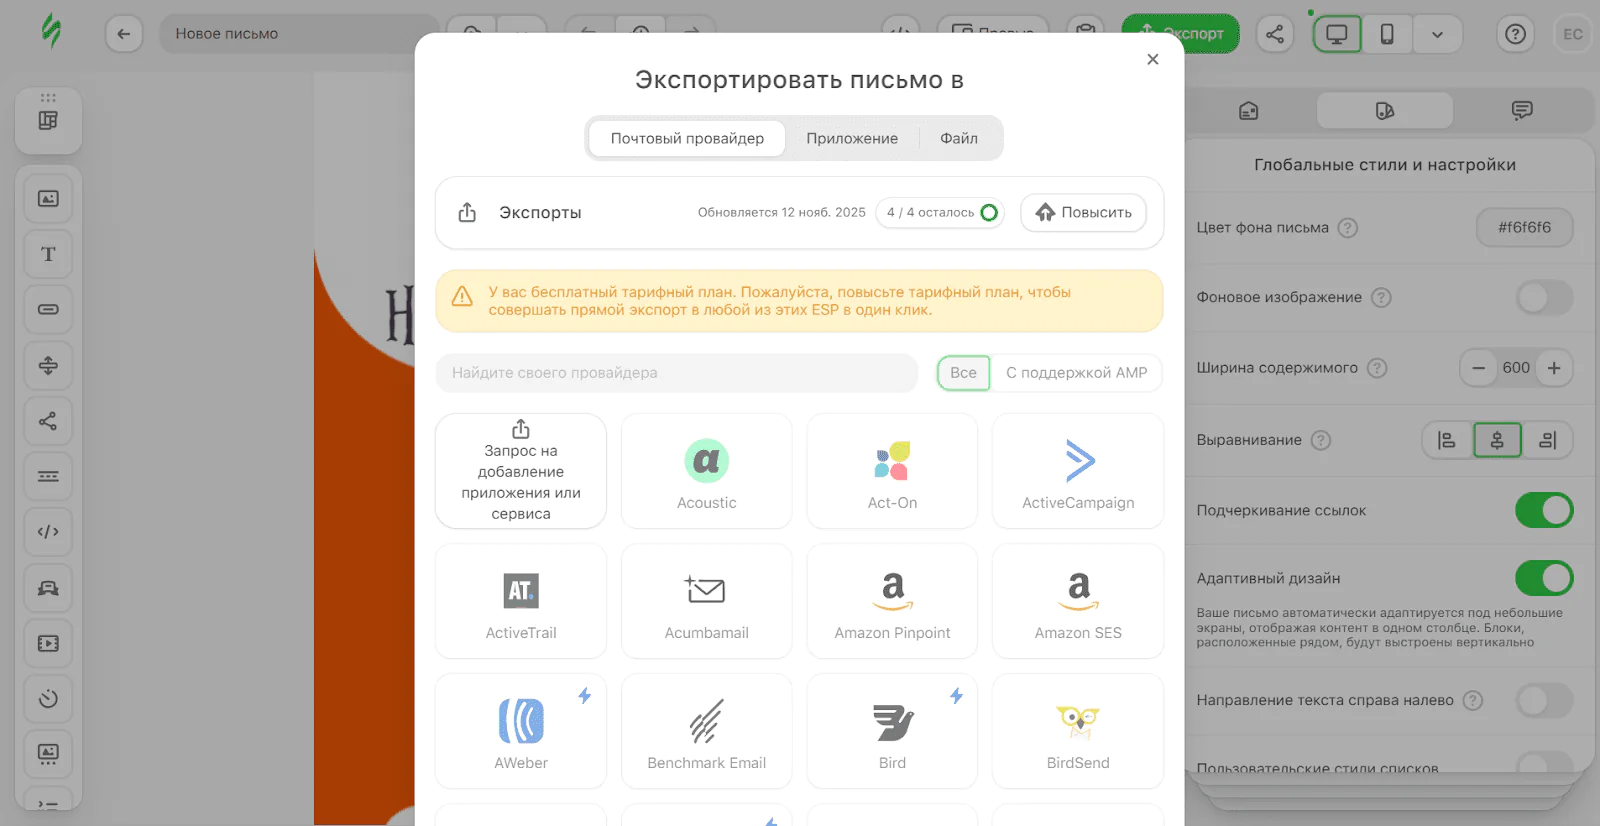Image resolution: width=1600 pixels, height=826 pixels.
Task: Open Выравнивание help icon
Action: 1321,440
